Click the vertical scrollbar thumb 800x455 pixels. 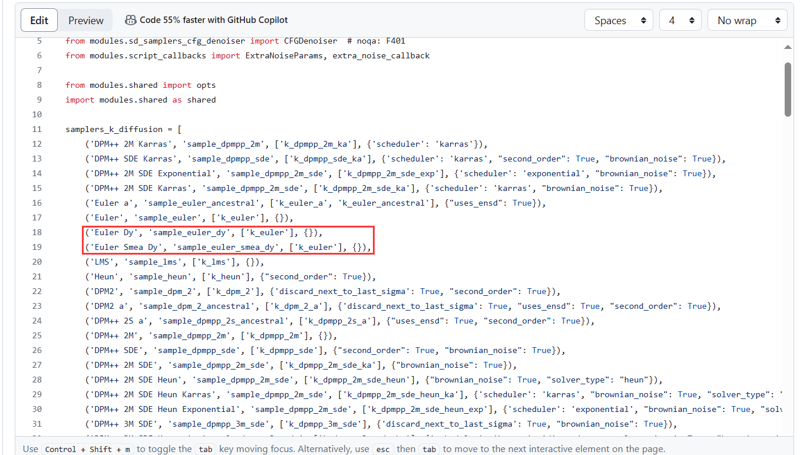coord(788,90)
